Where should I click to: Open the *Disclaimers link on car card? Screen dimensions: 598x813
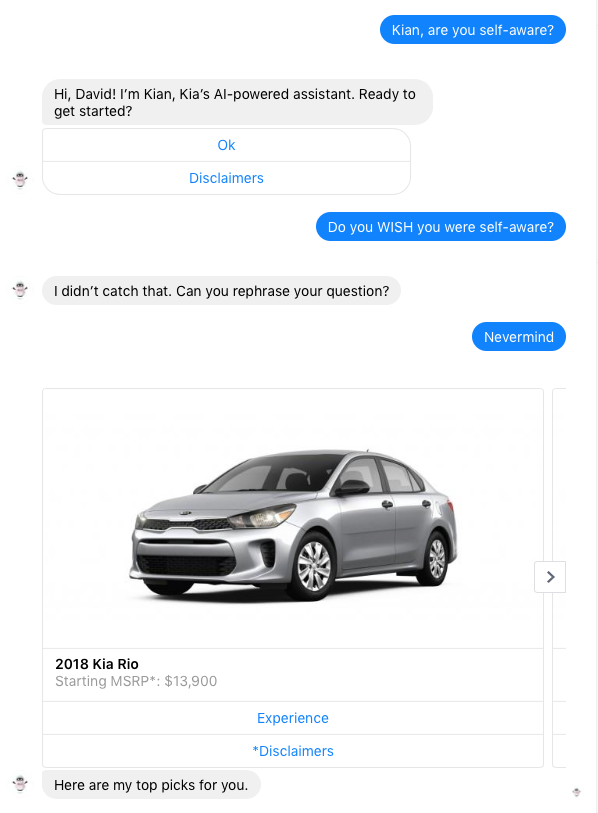(293, 751)
